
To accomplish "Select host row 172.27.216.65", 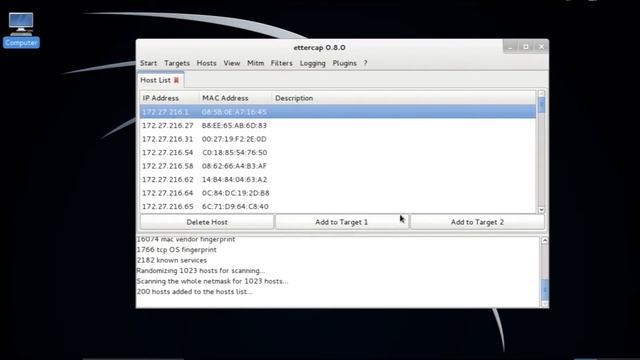I will pyautogui.click(x=338, y=206).
